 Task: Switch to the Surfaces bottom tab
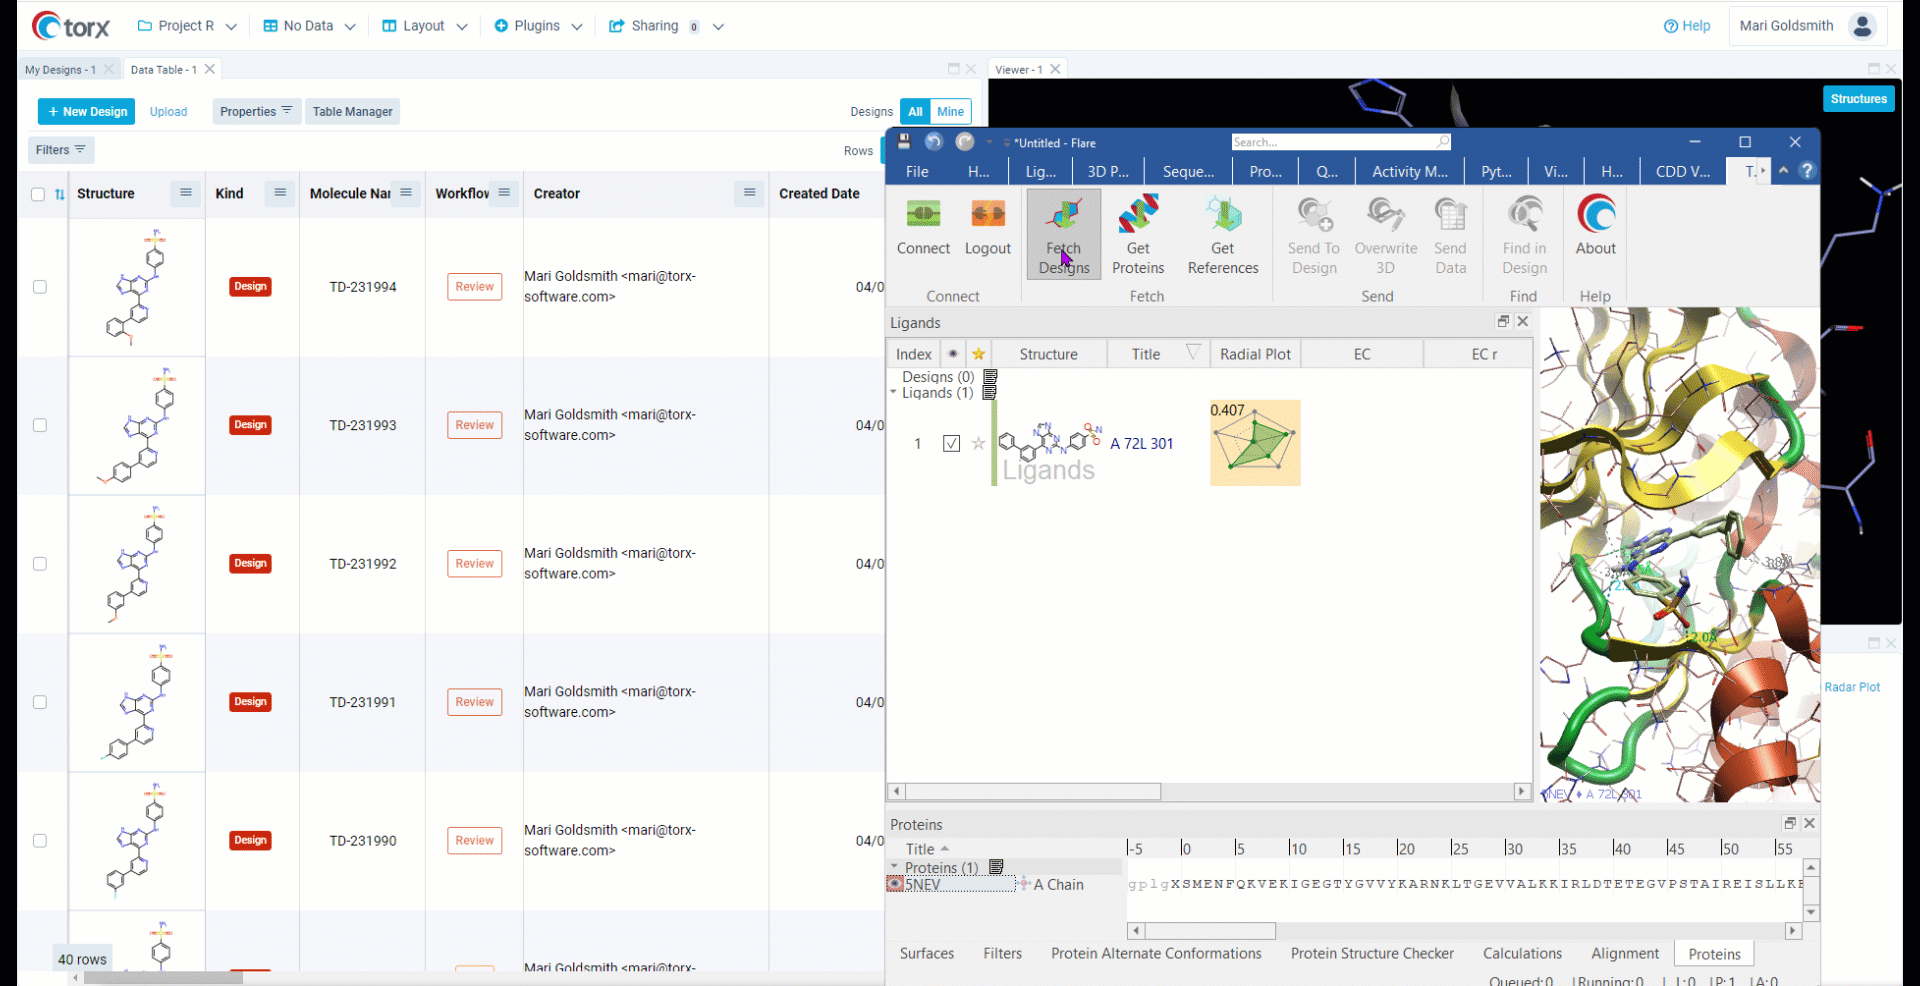(x=927, y=954)
